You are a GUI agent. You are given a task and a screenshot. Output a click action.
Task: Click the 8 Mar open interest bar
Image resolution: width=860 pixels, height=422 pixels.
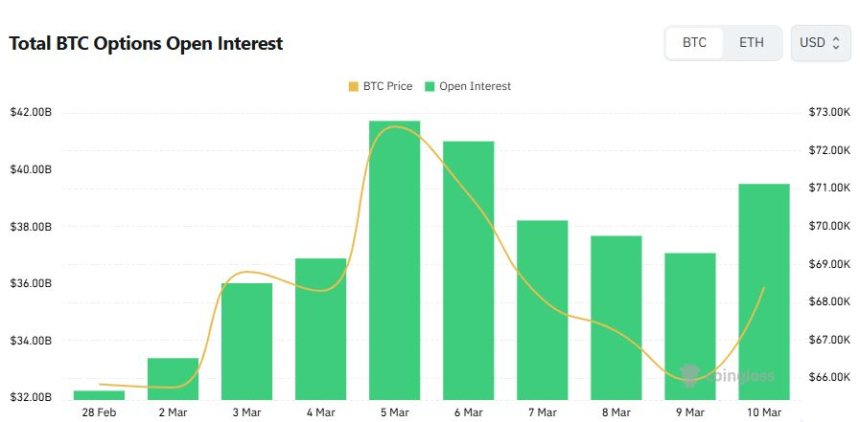pyautogui.click(x=616, y=316)
